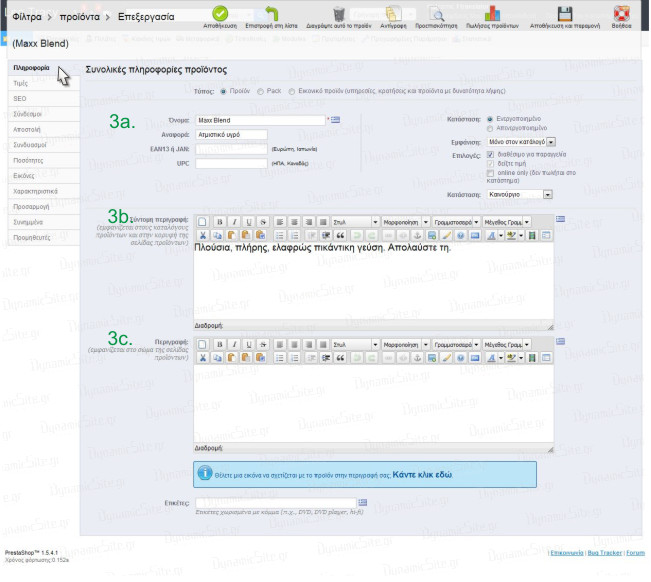Select the Ενεργοποιημένο status radio
The image size is (651, 582).
click(x=490, y=119)
